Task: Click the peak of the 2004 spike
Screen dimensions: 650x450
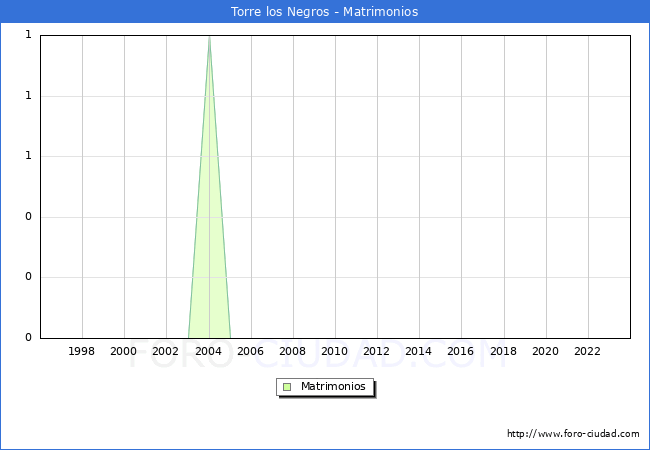Action: pos(209,37)
